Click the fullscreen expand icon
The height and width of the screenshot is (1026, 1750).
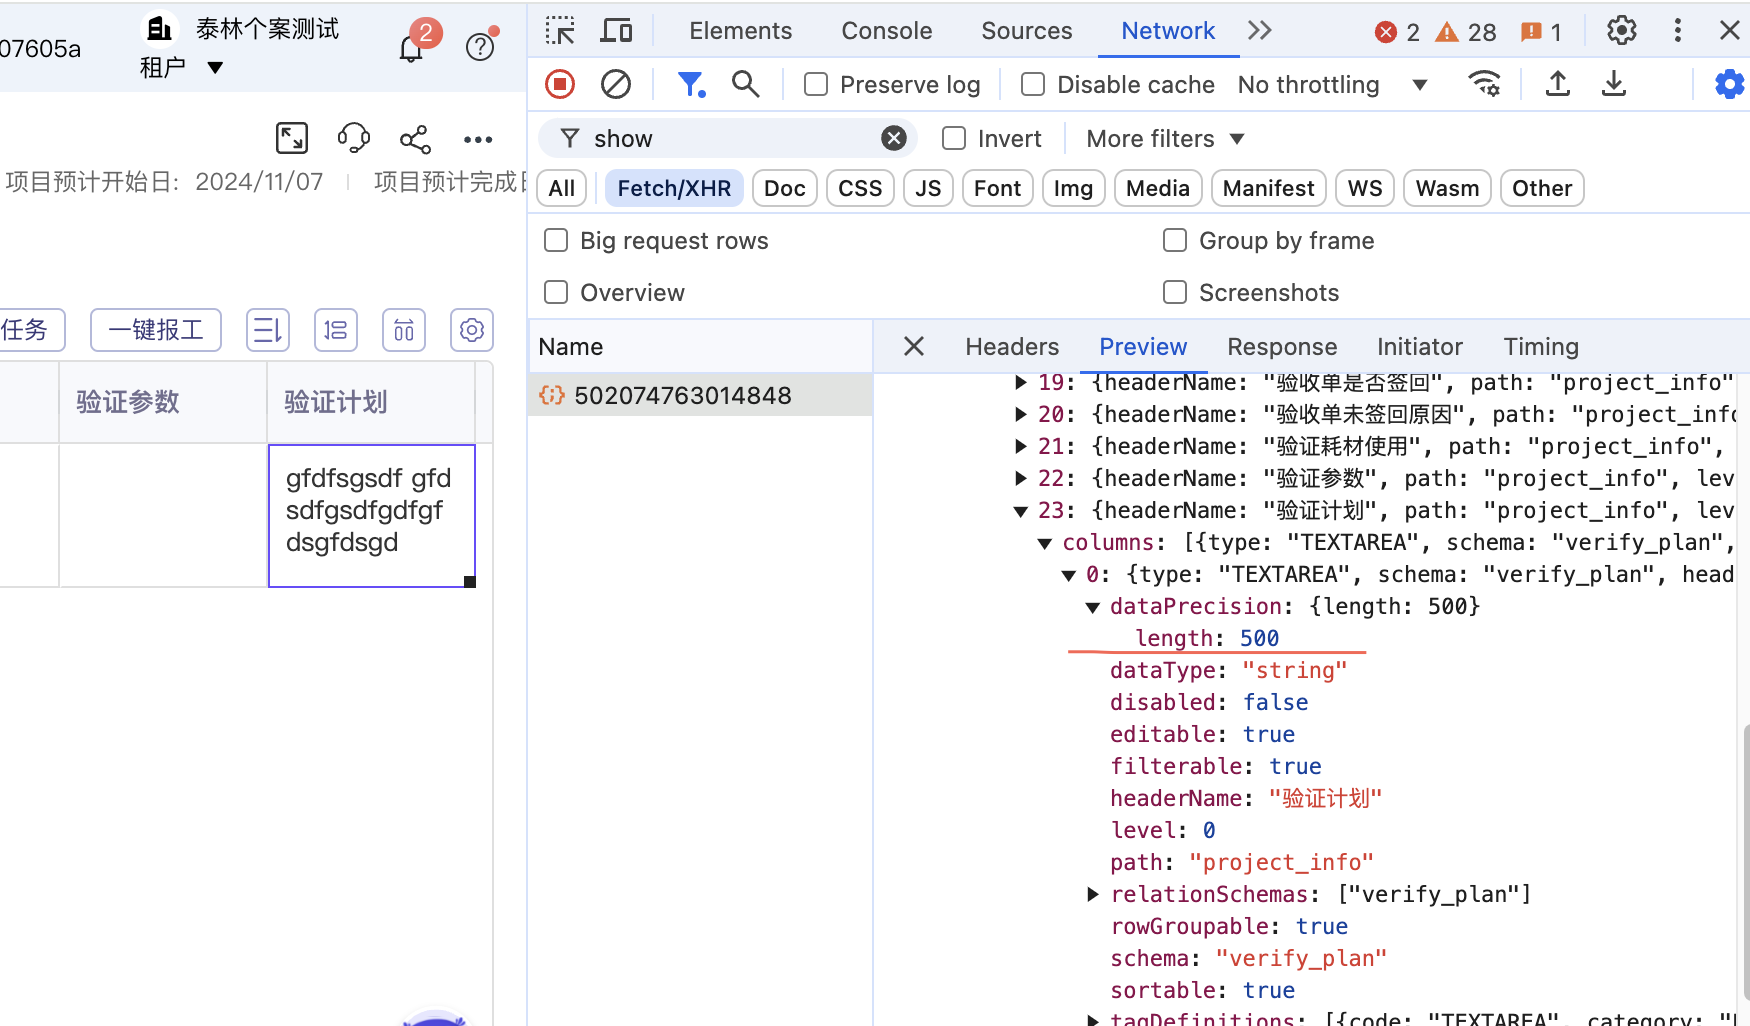pyautogui.click(x=292, y=138)
